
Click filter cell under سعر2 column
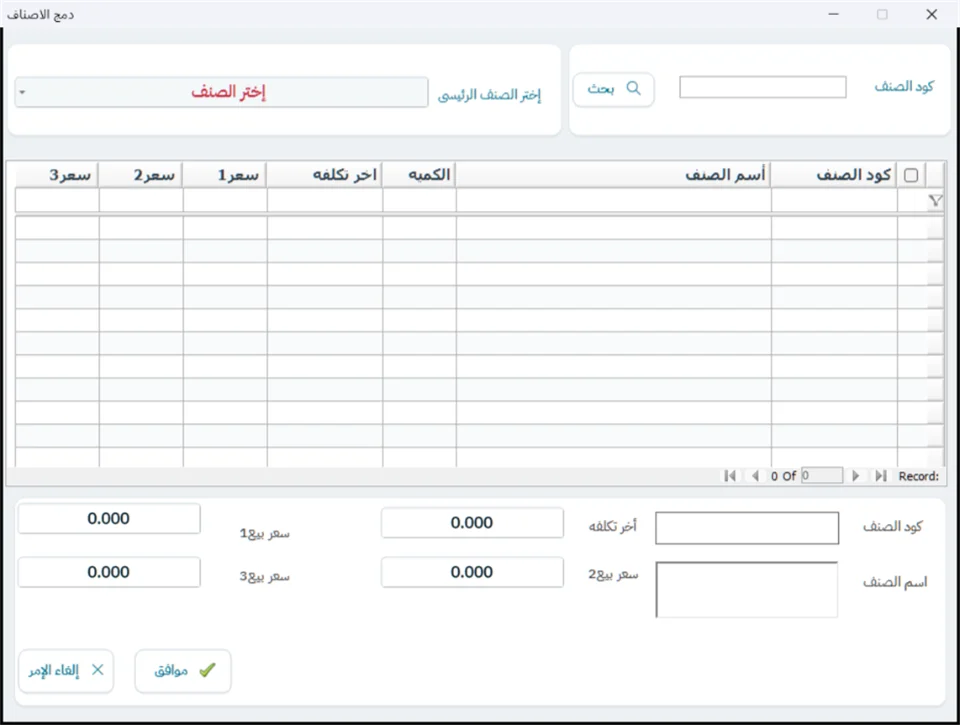click(141, 200)
